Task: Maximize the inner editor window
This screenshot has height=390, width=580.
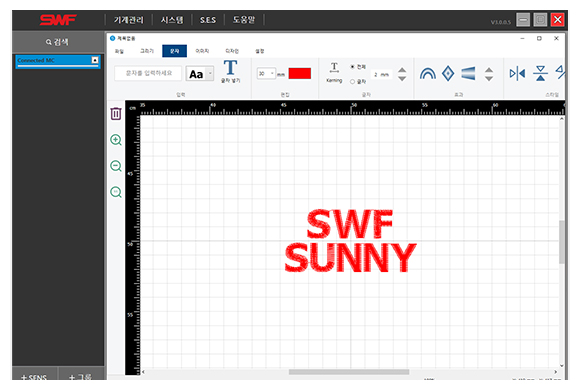Action: pos(539,38)
